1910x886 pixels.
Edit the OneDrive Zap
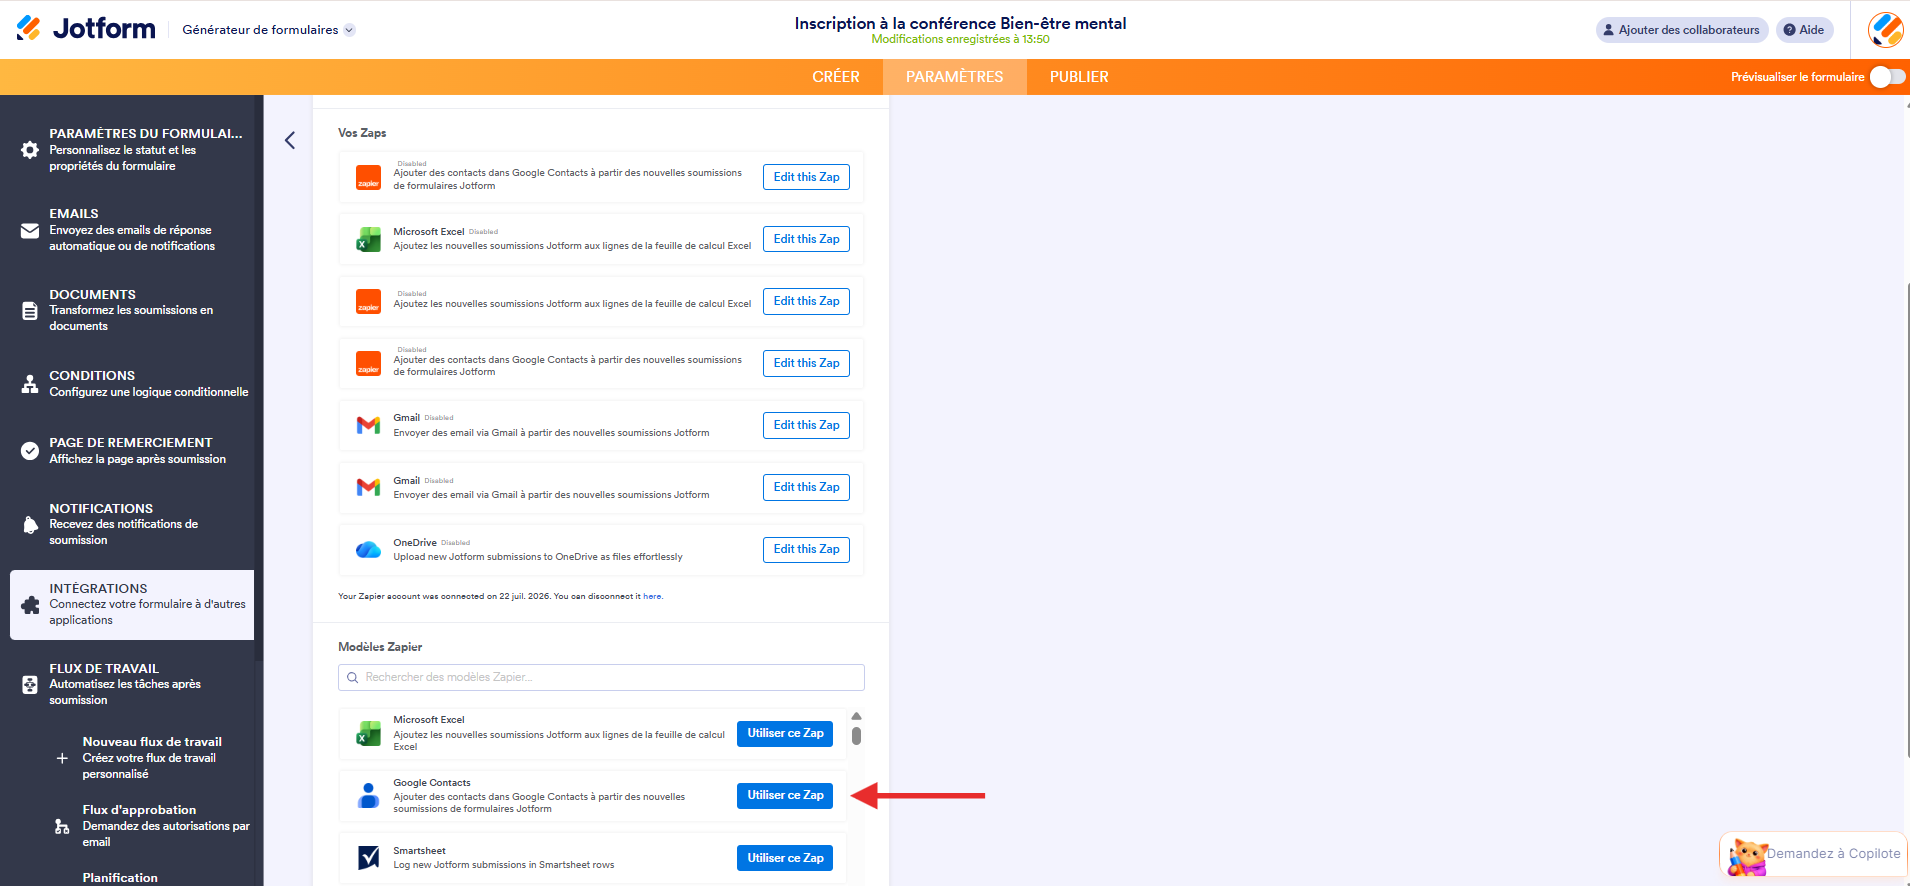coord(806,549)
